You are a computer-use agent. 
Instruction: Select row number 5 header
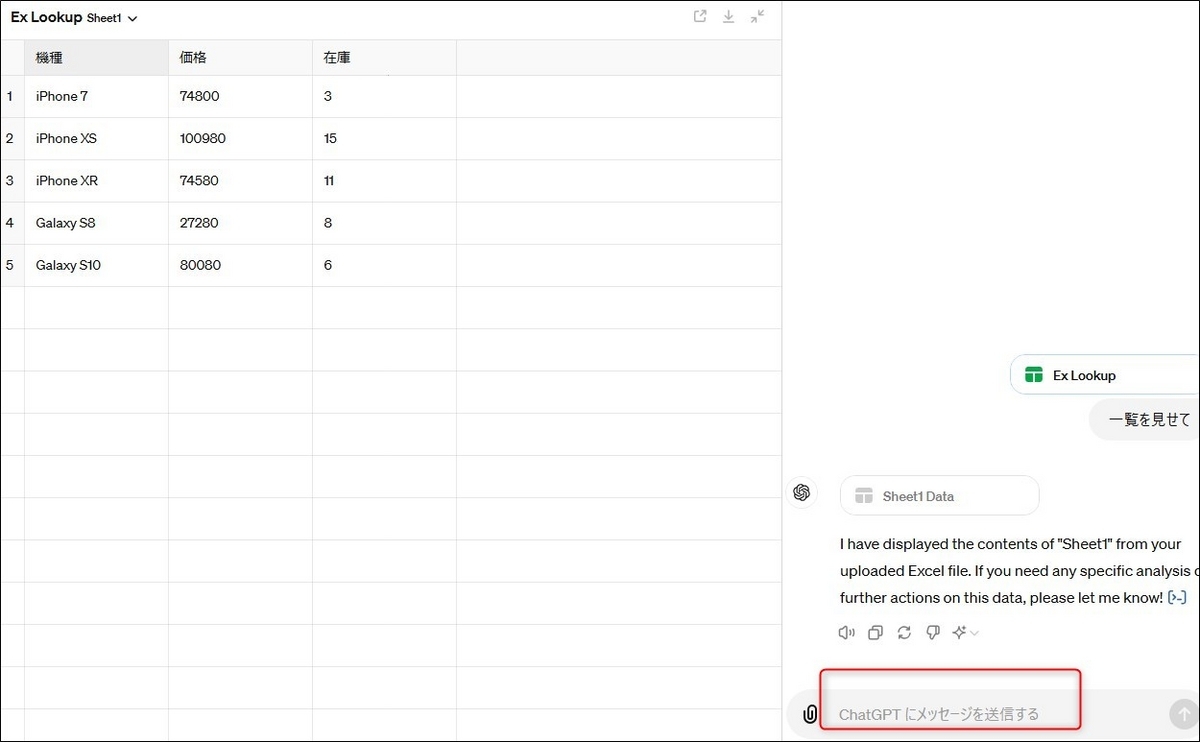12,265
